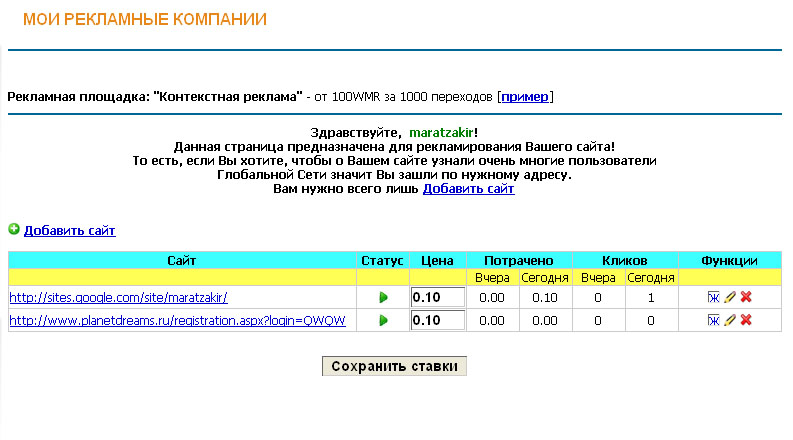This screenshot has height=440, width=793.
Task: Select spent-today value 0.10 in sites.google.com row
Action: (x=545, y=298)
